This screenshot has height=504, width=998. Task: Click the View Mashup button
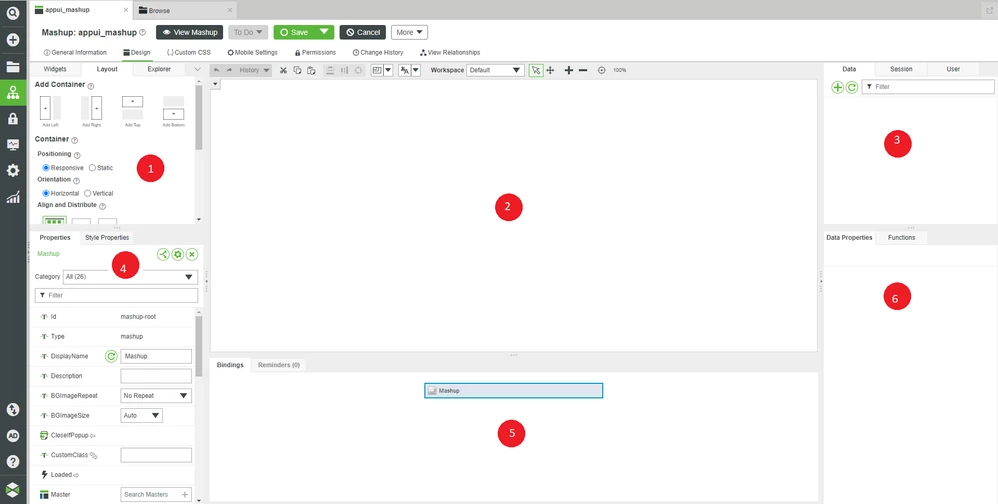click(190, 32)
